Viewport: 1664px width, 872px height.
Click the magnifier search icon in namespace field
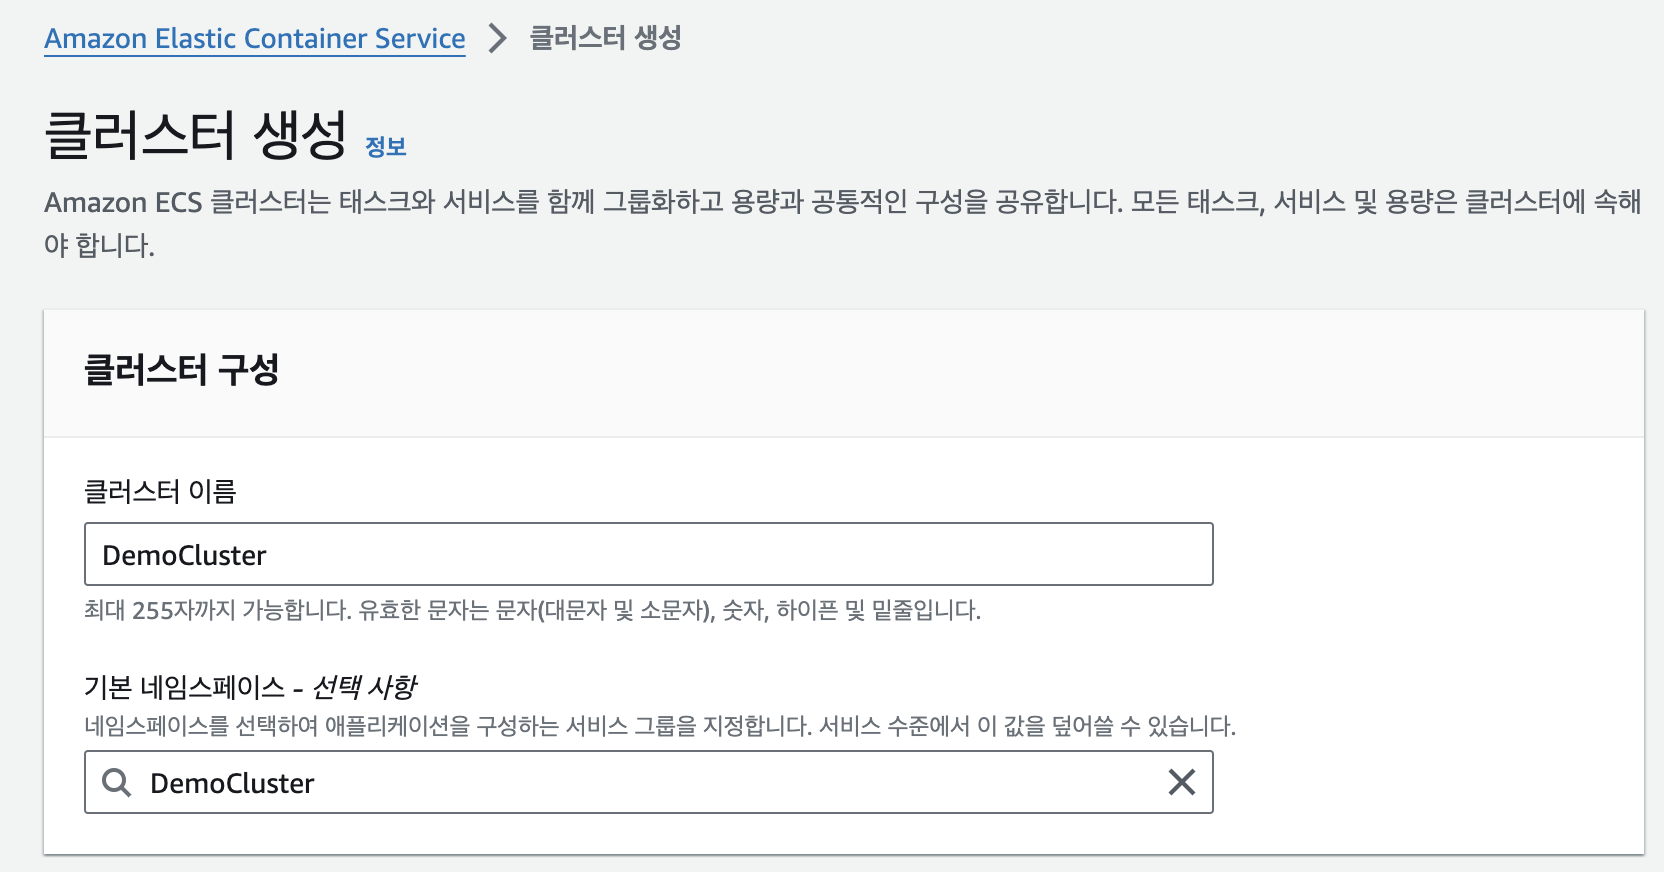click(117, 783)
